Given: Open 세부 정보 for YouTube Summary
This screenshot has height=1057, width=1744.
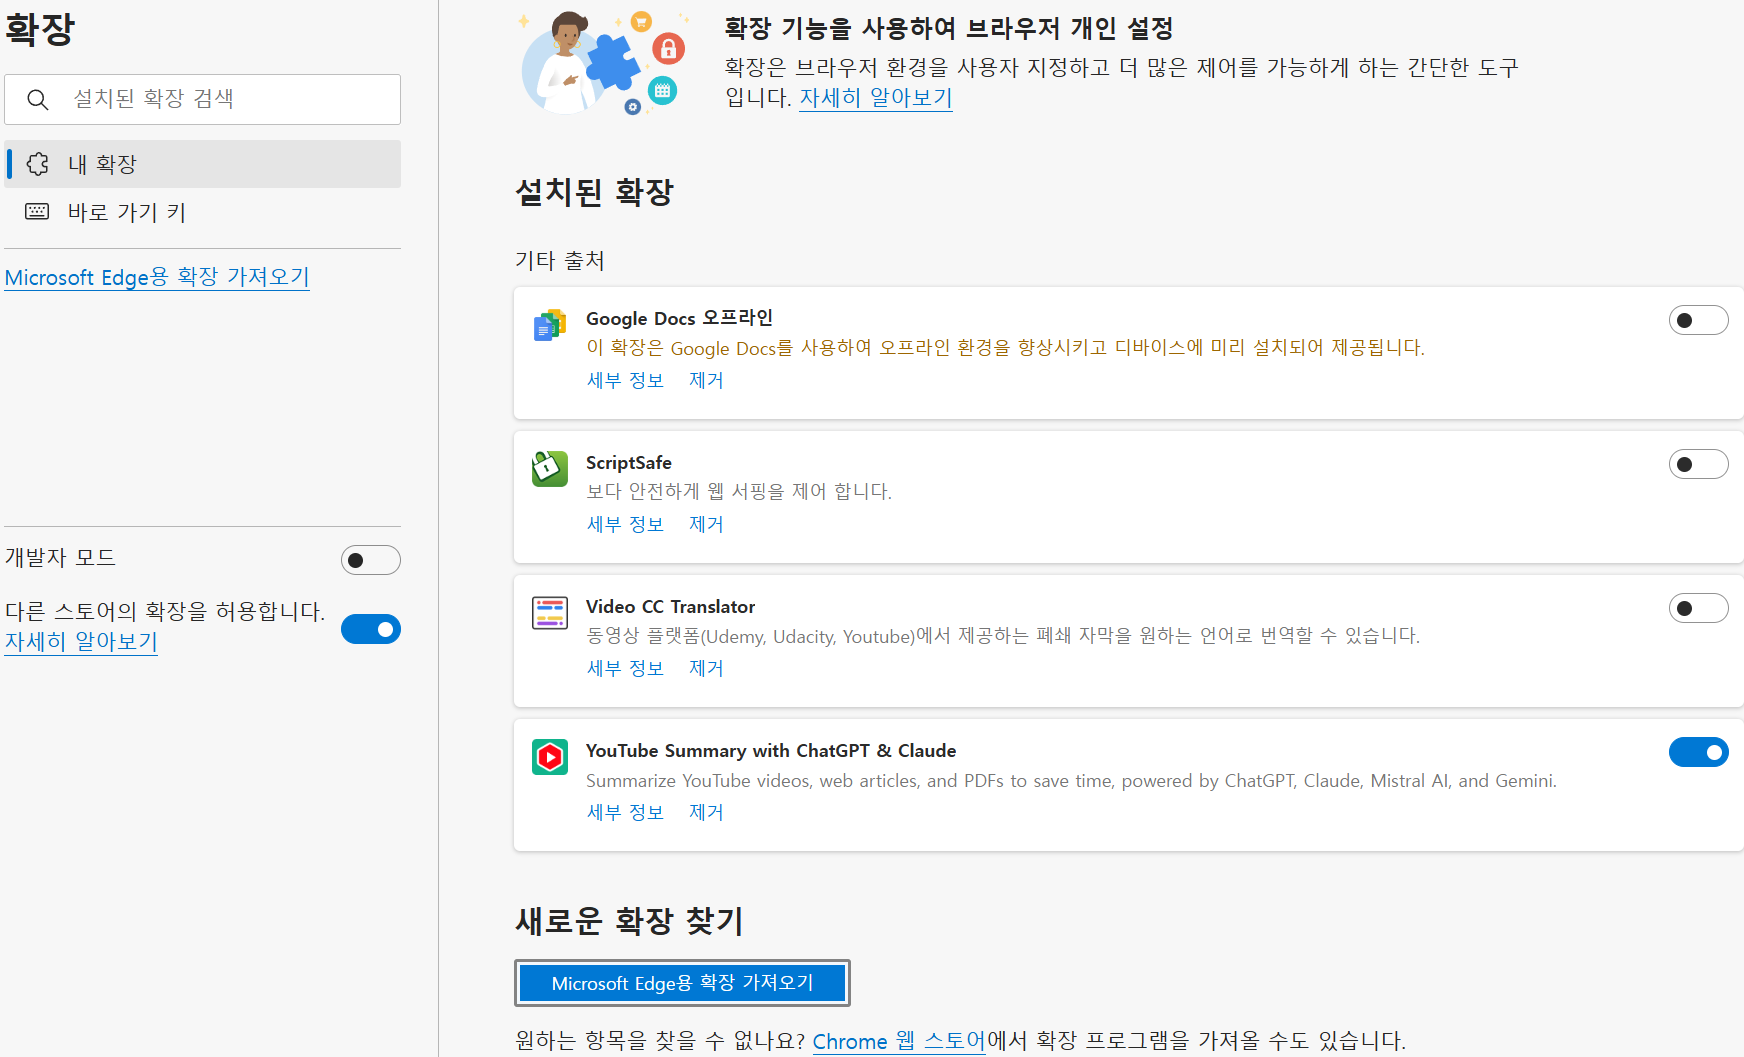Looking at the screenshot, I should [x=625, y=812].
